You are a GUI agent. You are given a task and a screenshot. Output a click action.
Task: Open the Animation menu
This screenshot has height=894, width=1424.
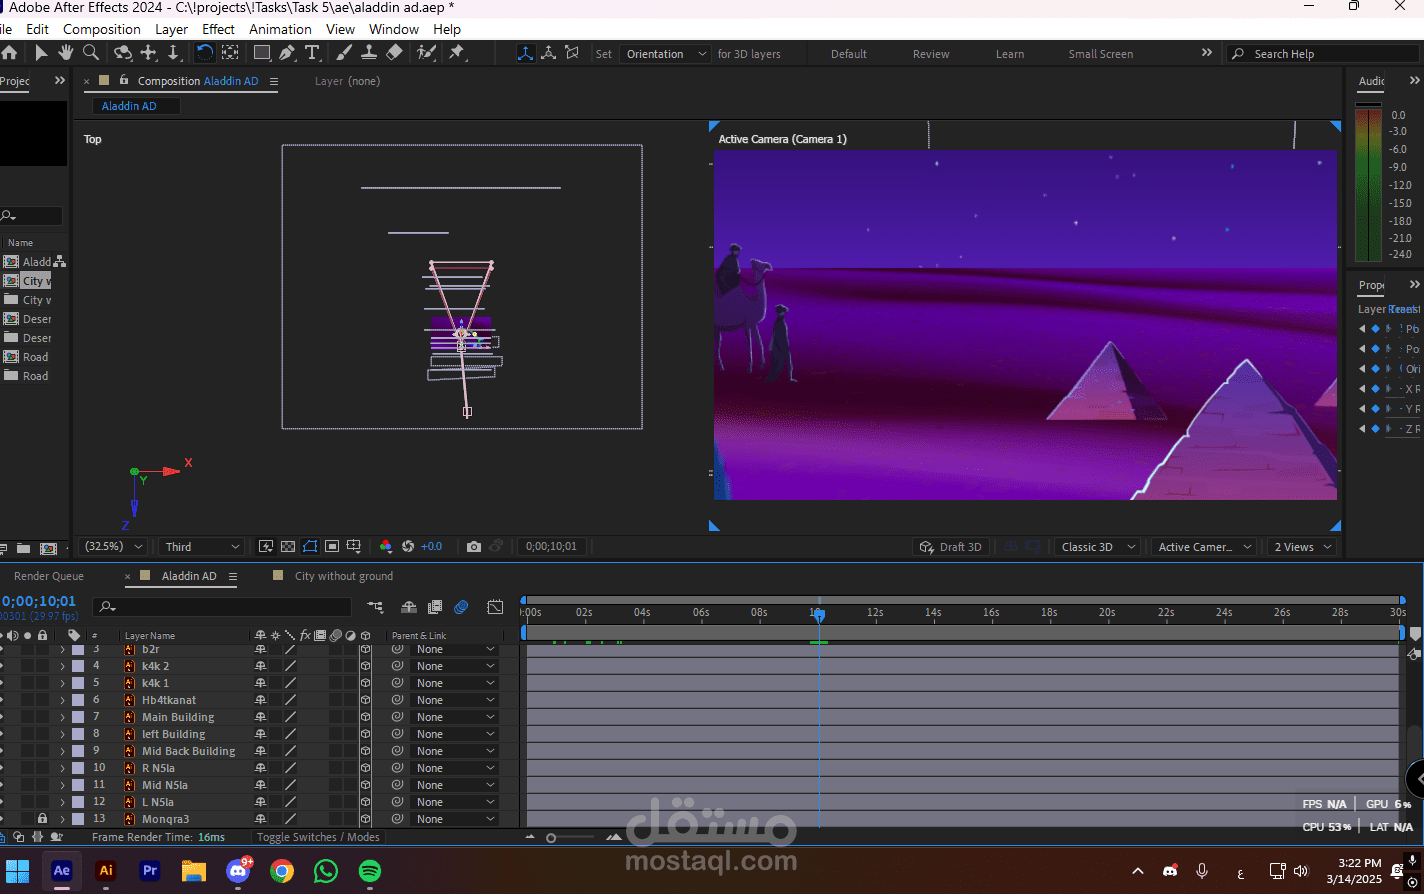279,29
